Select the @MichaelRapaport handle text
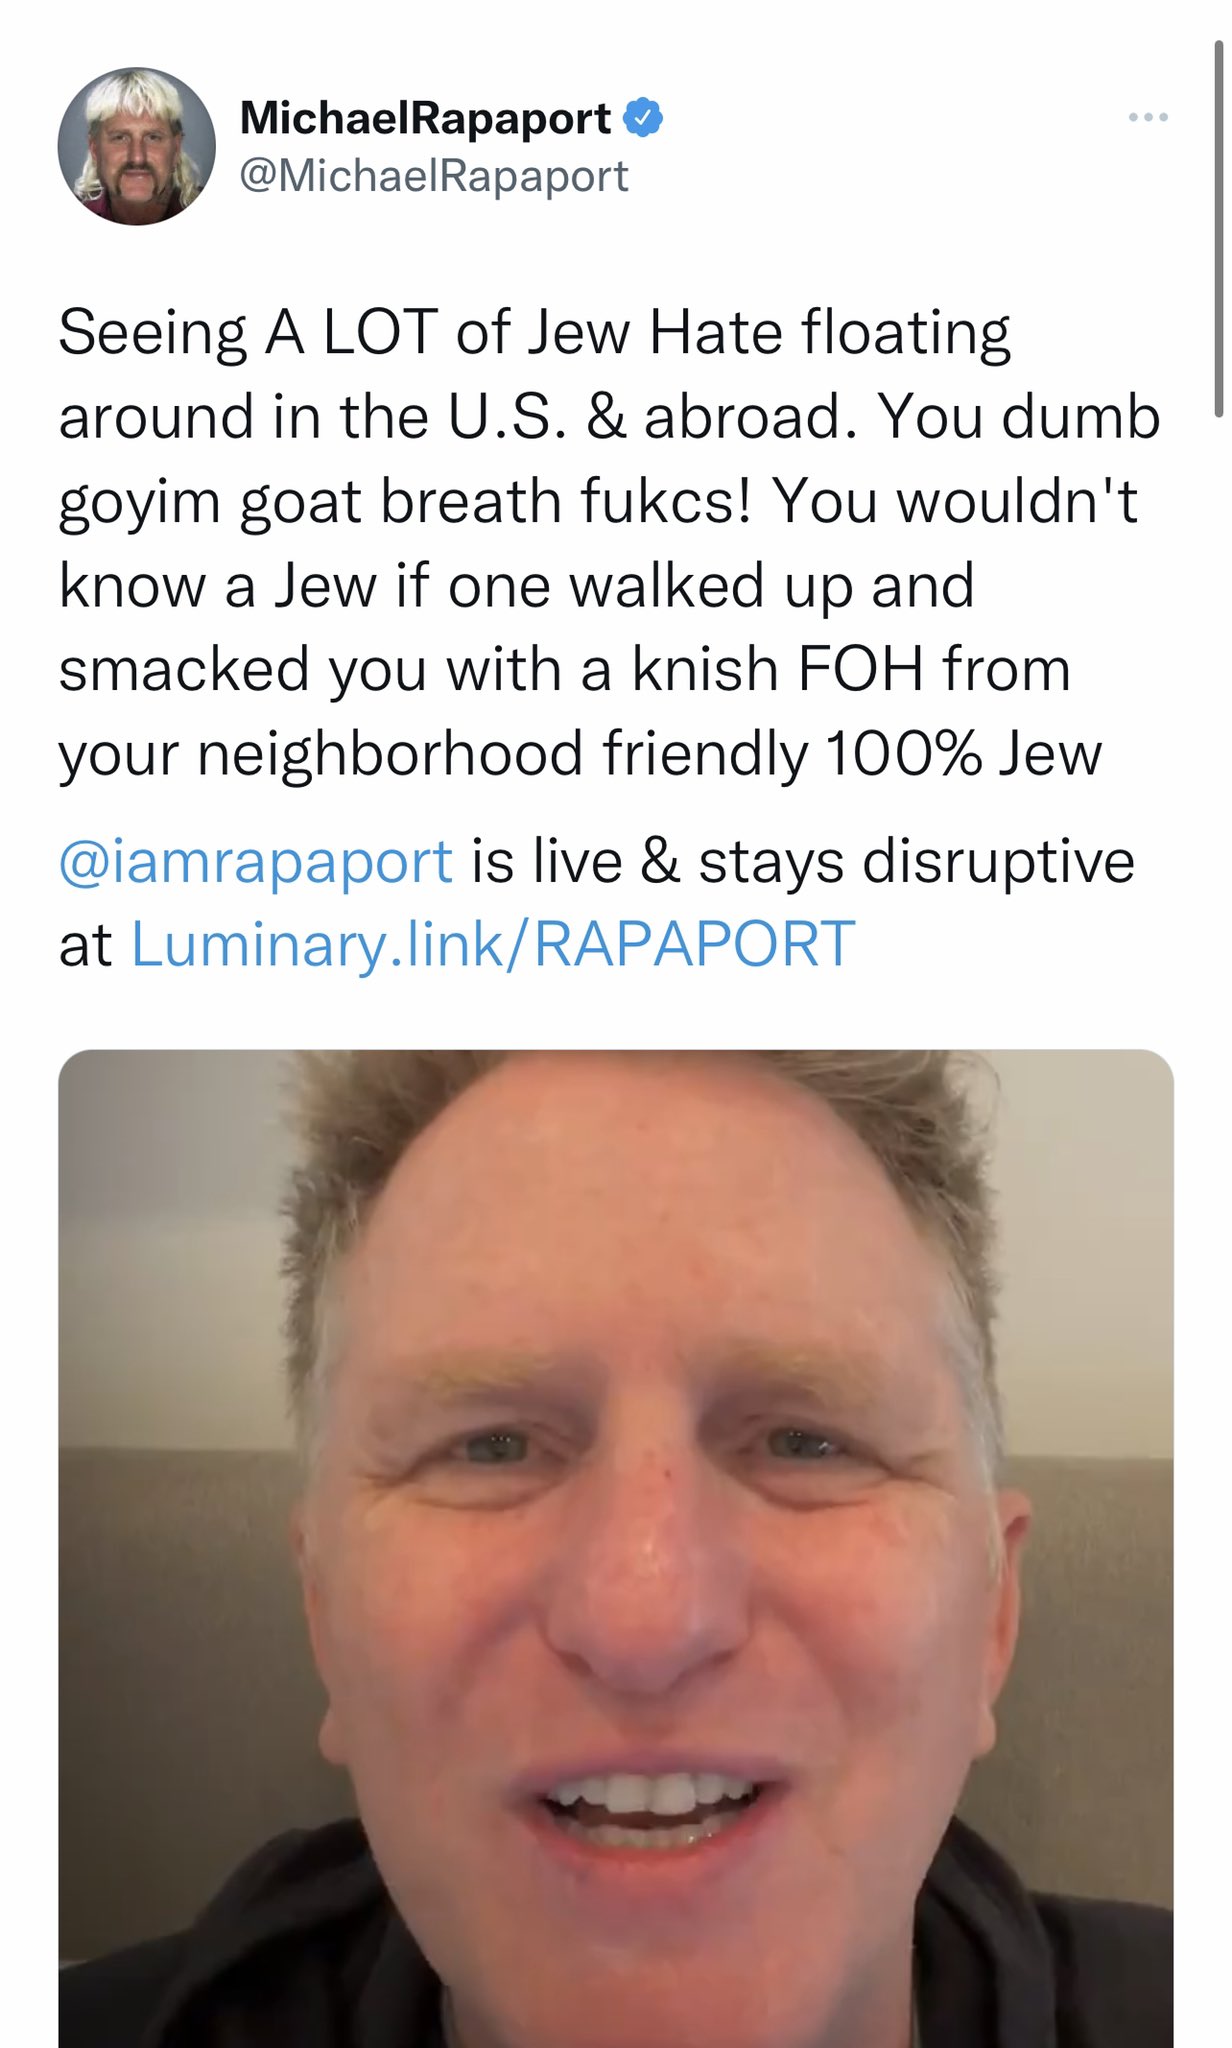Viewport: 1232px width, 2048px height. click(x=434, y=176)
